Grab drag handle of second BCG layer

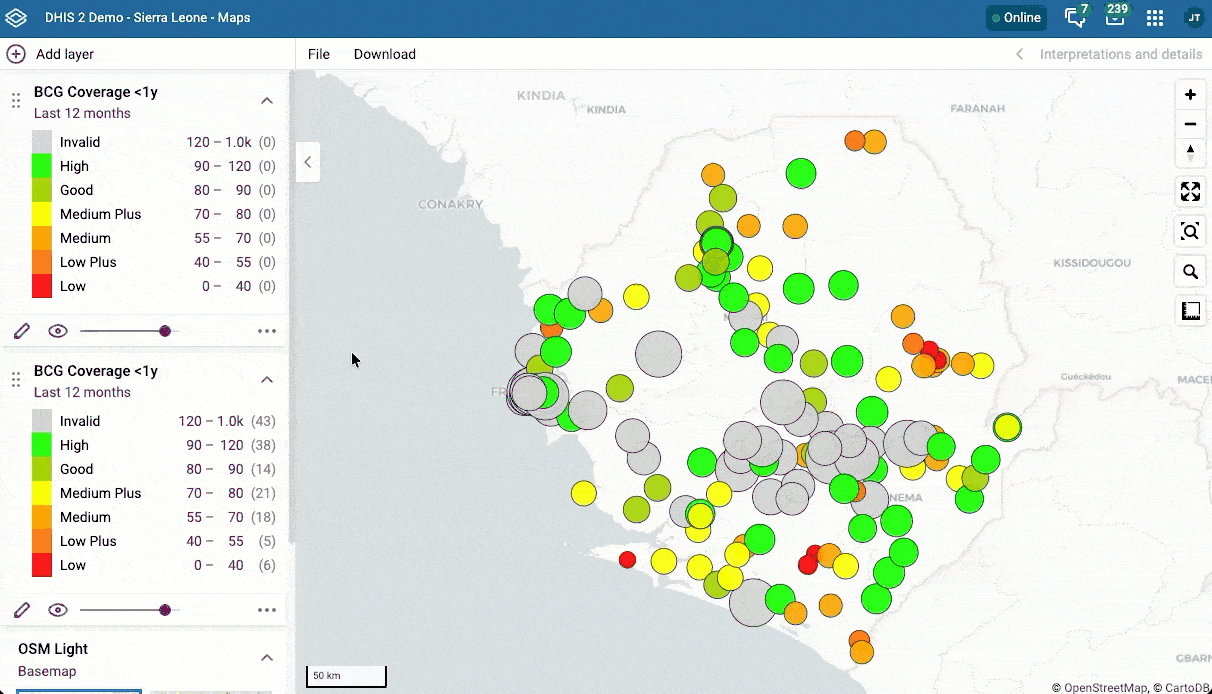(x=16, y=379)
